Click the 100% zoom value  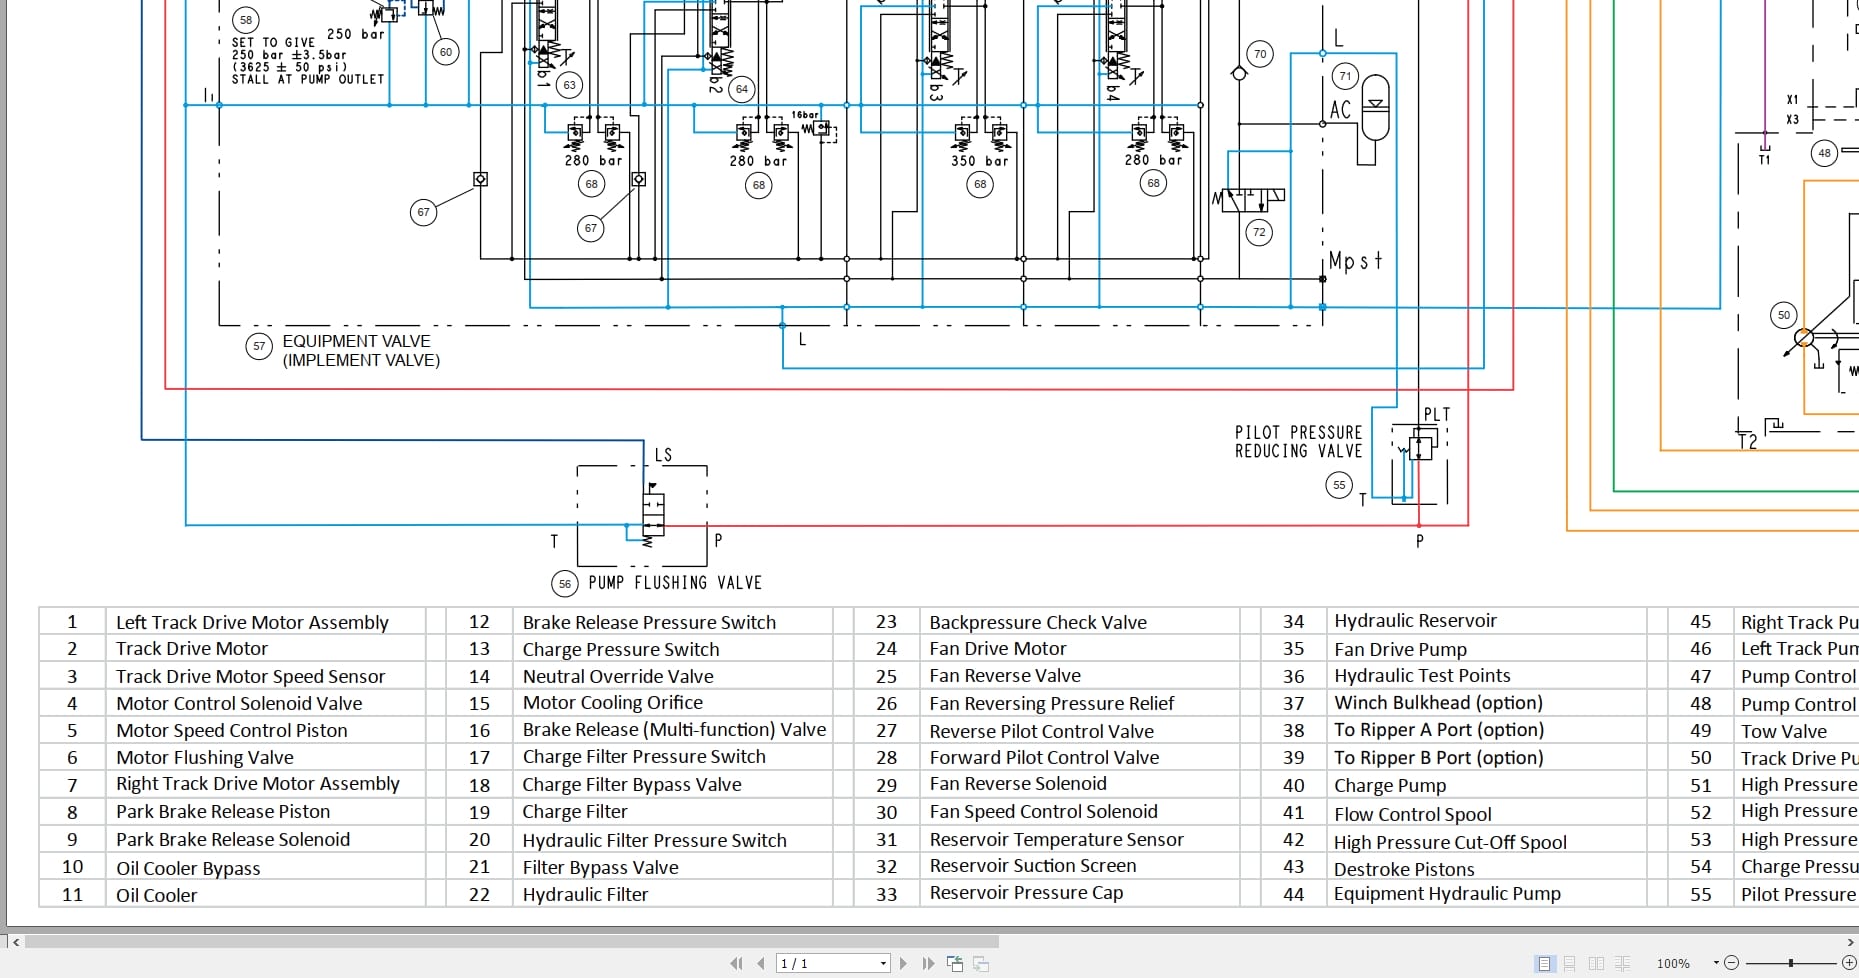tap(1673, 963)
